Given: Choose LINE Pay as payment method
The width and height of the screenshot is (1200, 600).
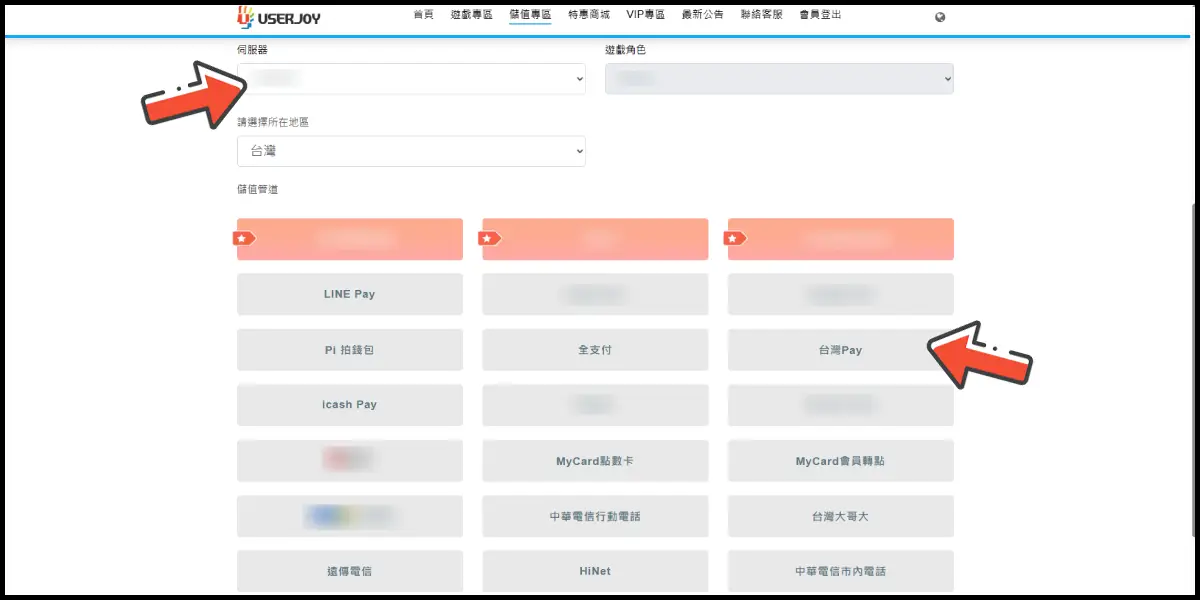Looking at the screenshot, I should pos(350,294).
